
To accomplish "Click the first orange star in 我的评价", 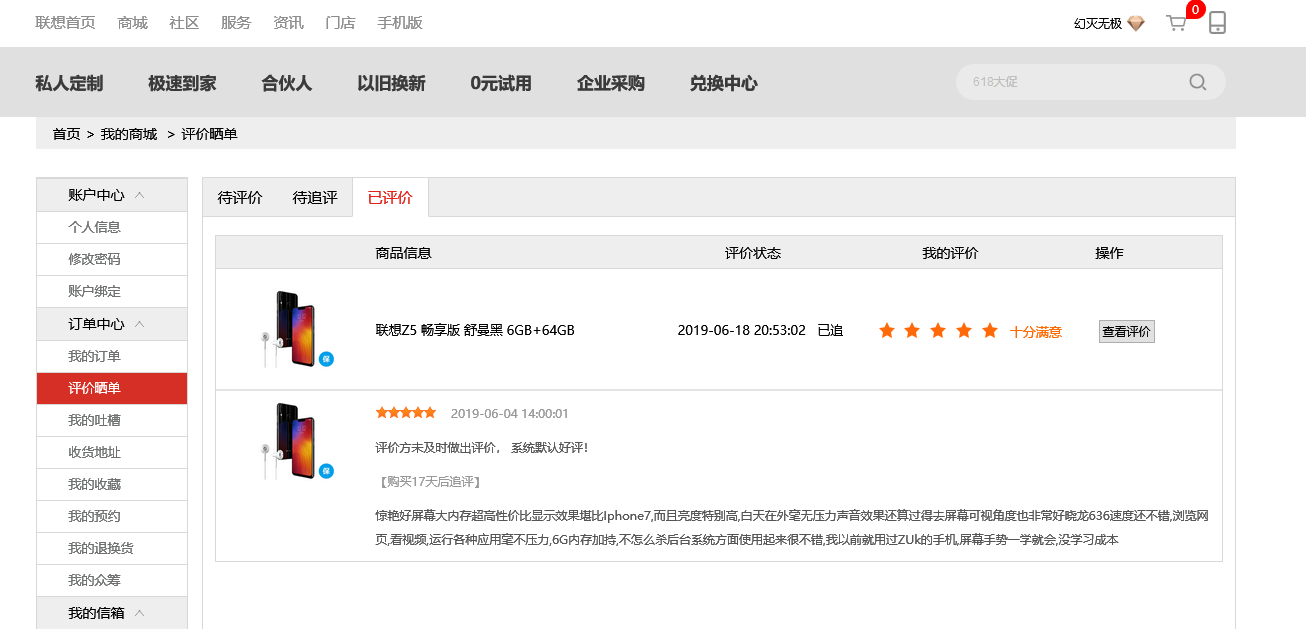I will (x=886, y=331).
